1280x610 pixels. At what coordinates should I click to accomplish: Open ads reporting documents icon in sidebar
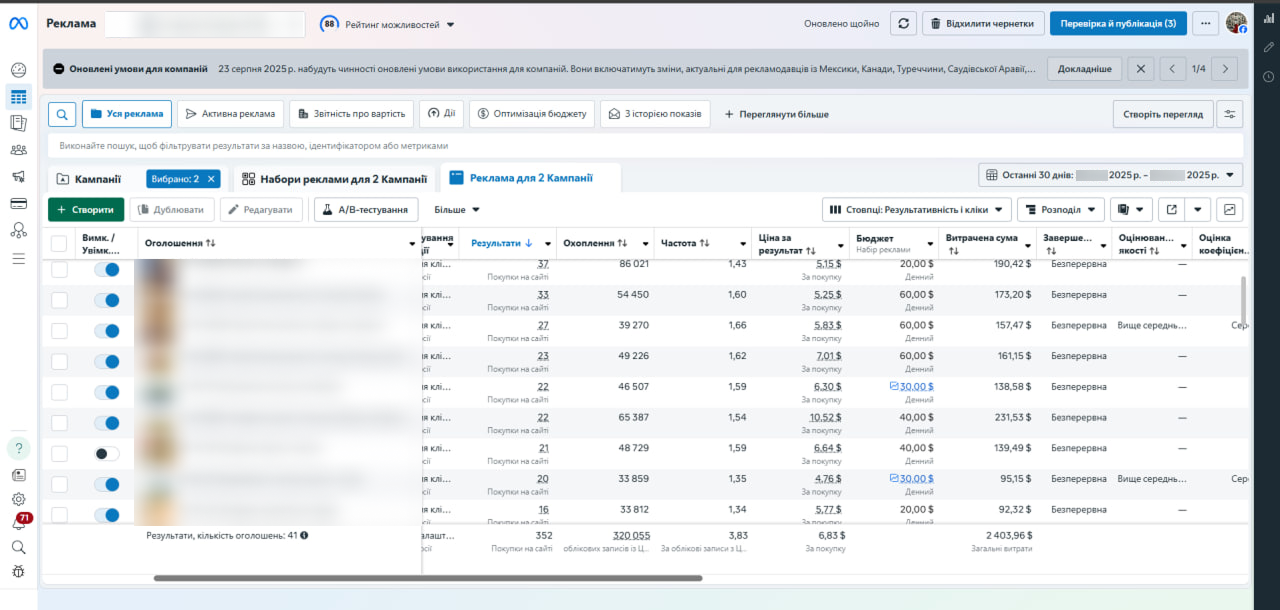(18, 123)
